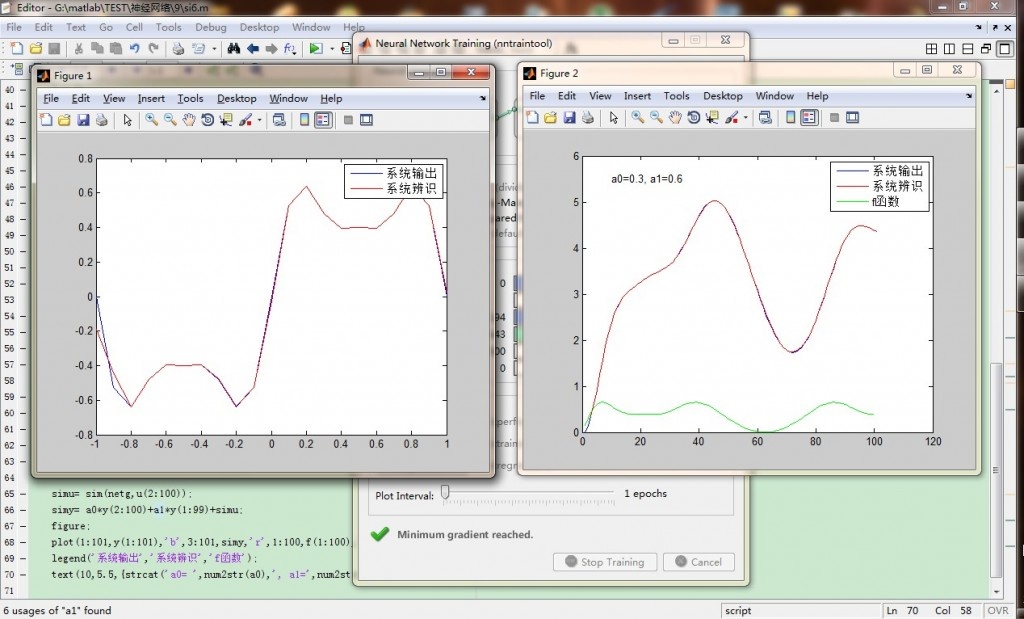The image size is (1024, 619).
Task: Toggle Pan hand tool in Figure 1
Action: 189,120
